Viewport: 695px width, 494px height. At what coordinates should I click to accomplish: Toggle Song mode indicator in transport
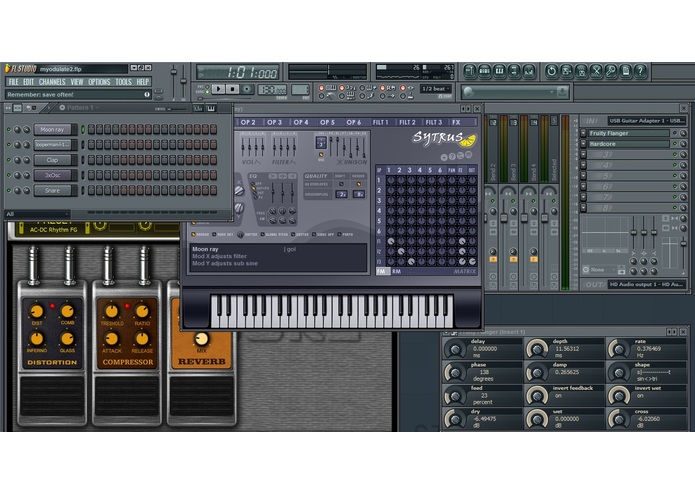coord(207,92)
